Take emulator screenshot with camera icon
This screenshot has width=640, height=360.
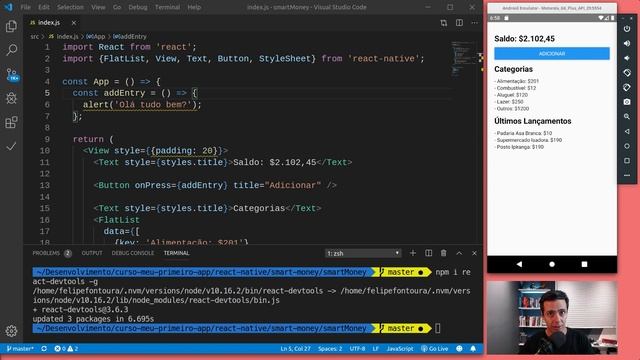tap(627, 102)
